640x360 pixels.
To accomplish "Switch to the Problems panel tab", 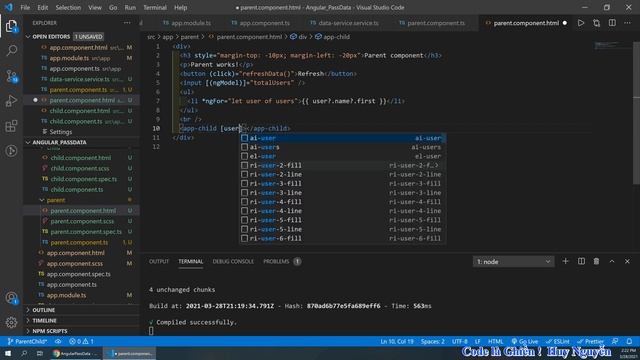I will point(281,261).
